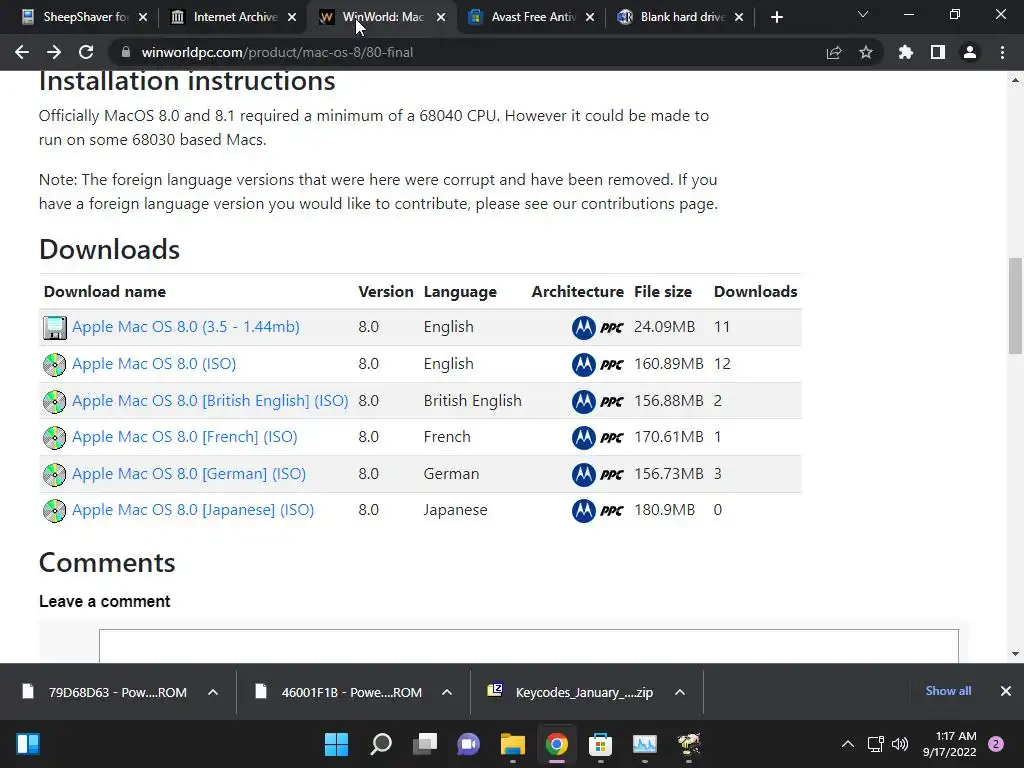Open the Windows Start menu
This screenshot has width=1024, height=768.
point(336,744)
